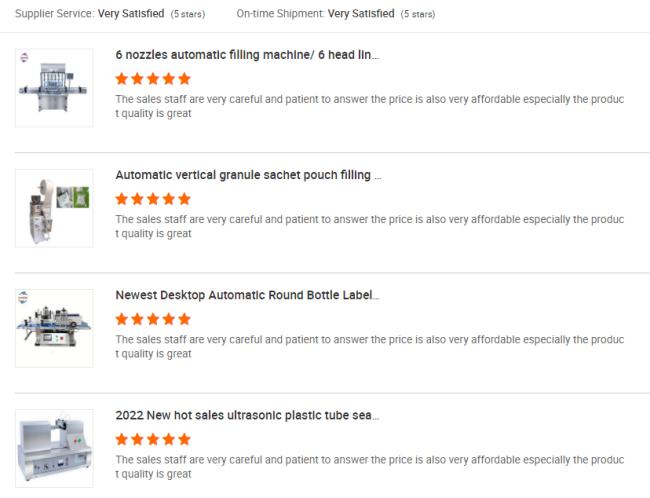This screenshot has height=498, width=650.
Task: Click star rating of 6 nozzles filling machine
Action: [x=153, y=78]
